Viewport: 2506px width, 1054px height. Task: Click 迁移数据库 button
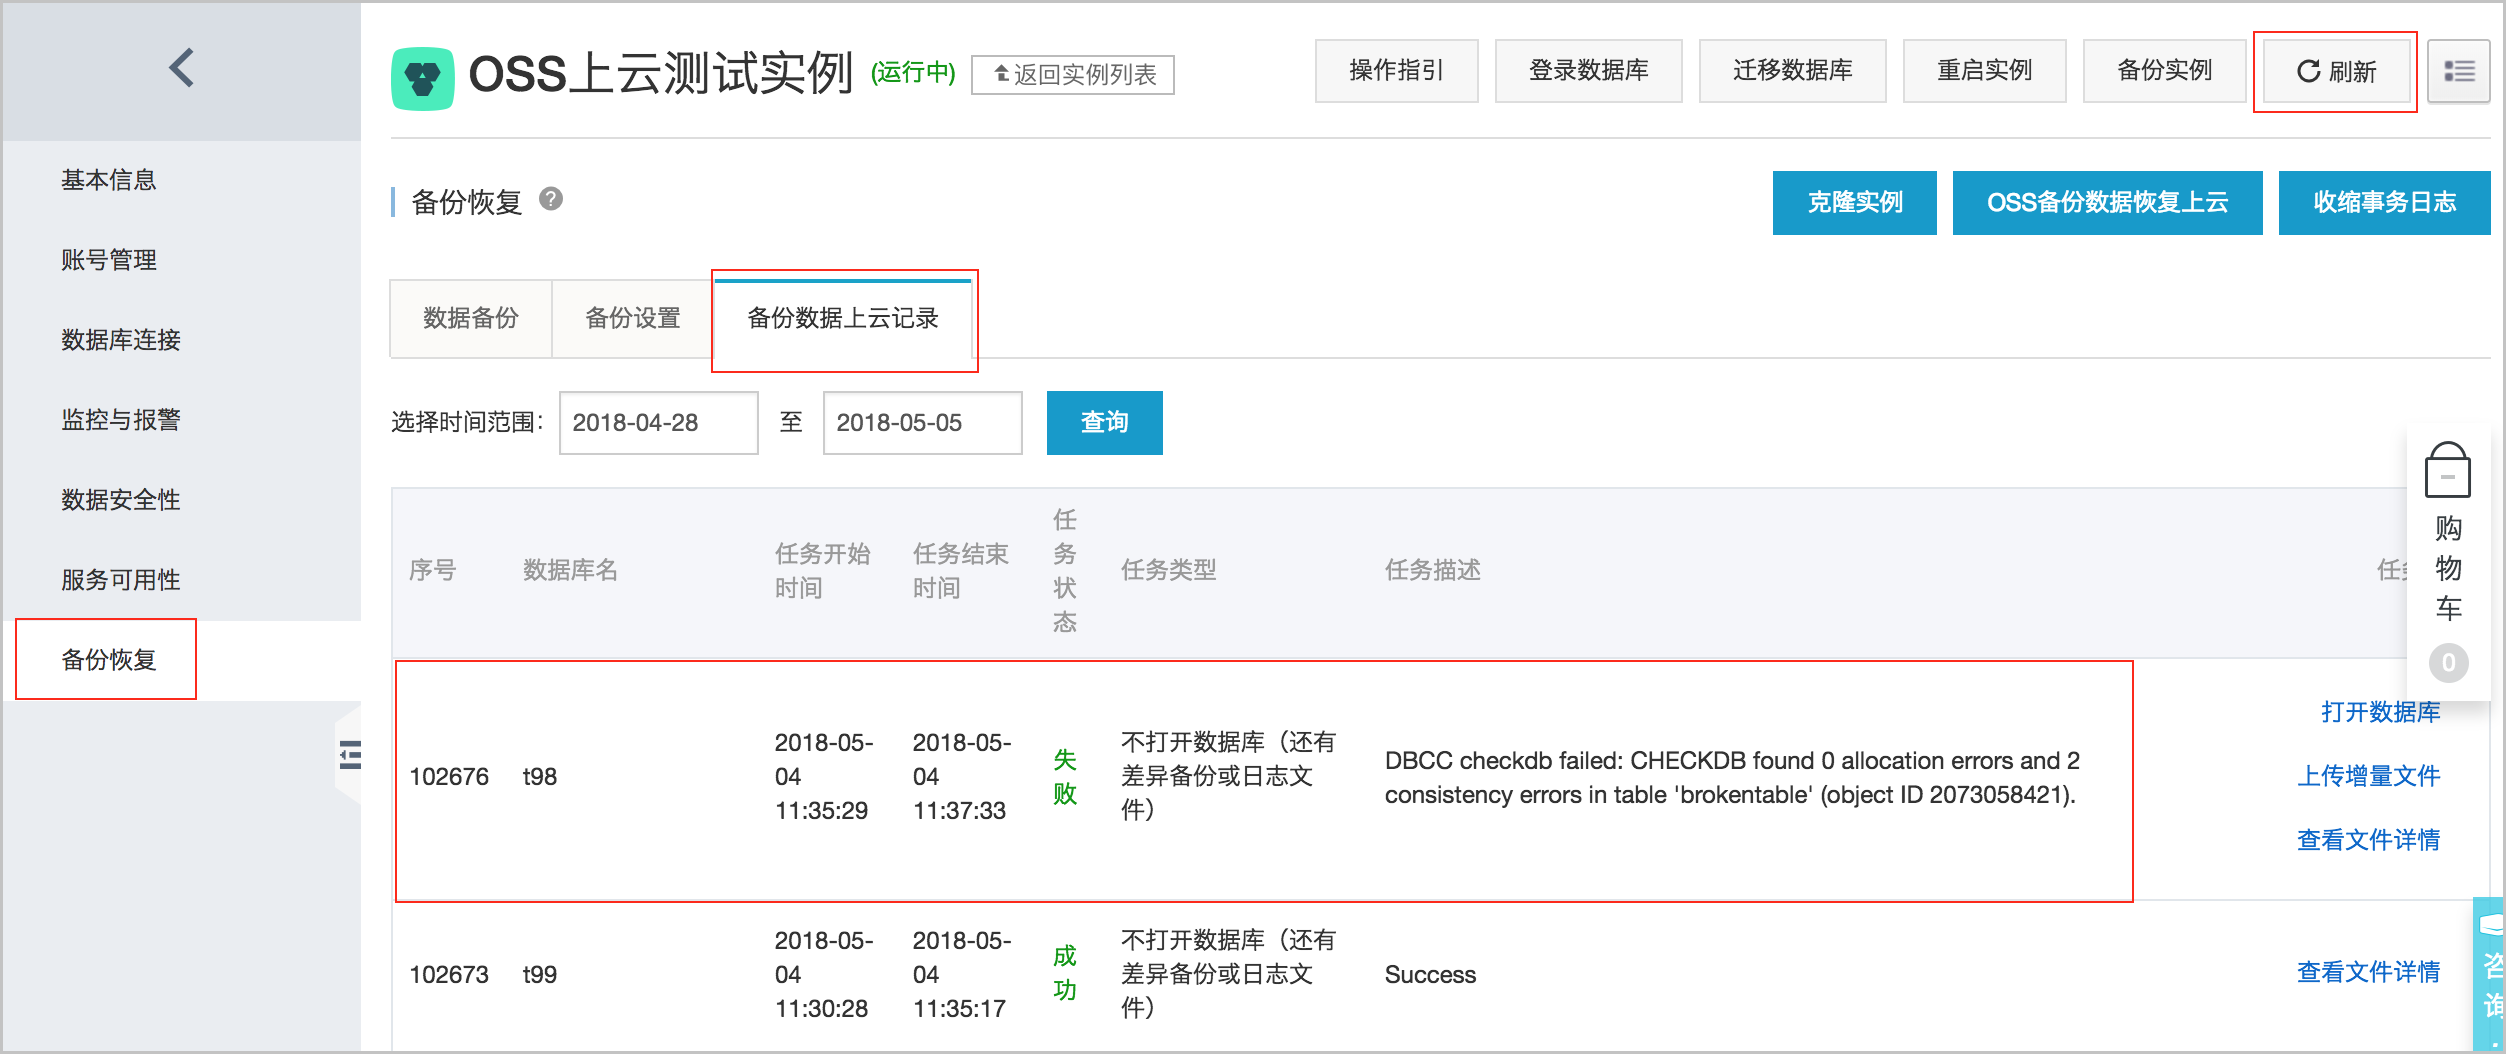(x=1792, y=71)
